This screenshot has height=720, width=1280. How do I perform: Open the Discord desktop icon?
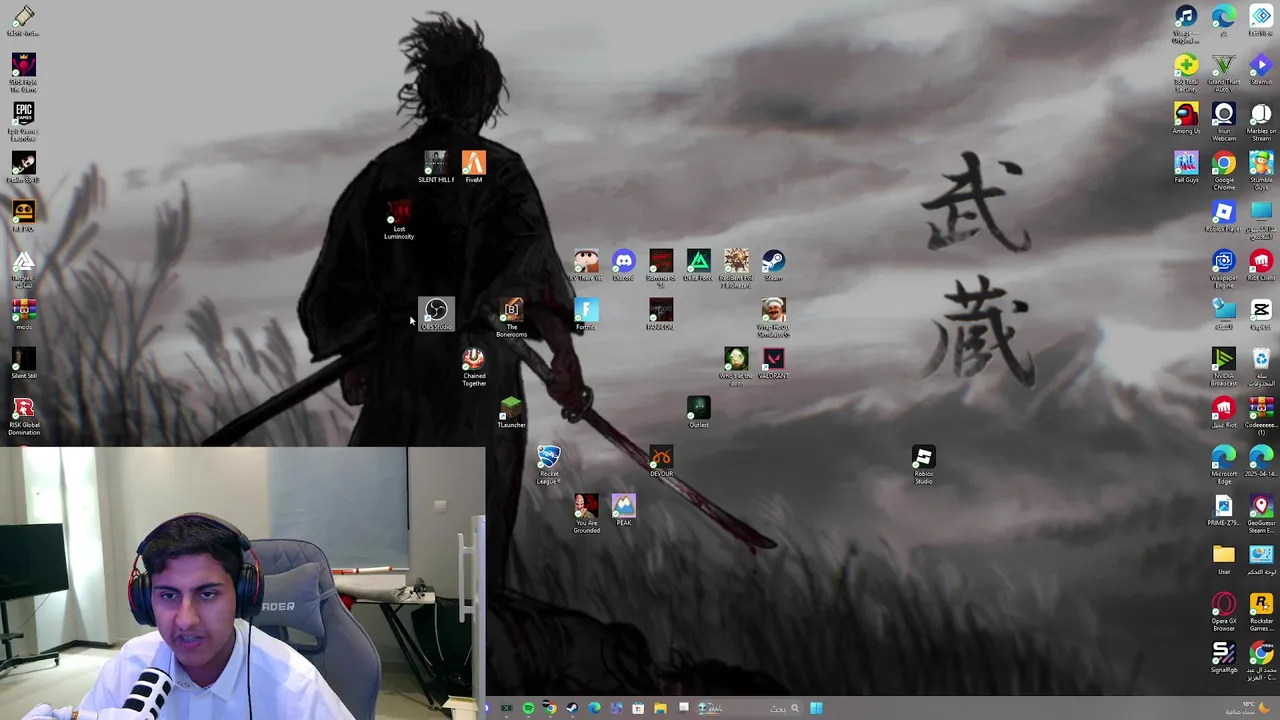point(623,265)
